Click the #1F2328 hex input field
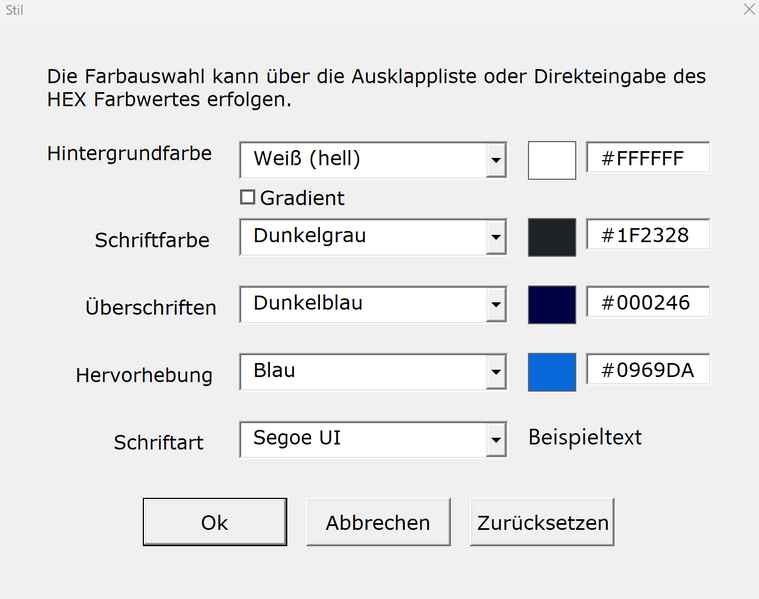The image size is (759, 599). (x=648, y=234)
